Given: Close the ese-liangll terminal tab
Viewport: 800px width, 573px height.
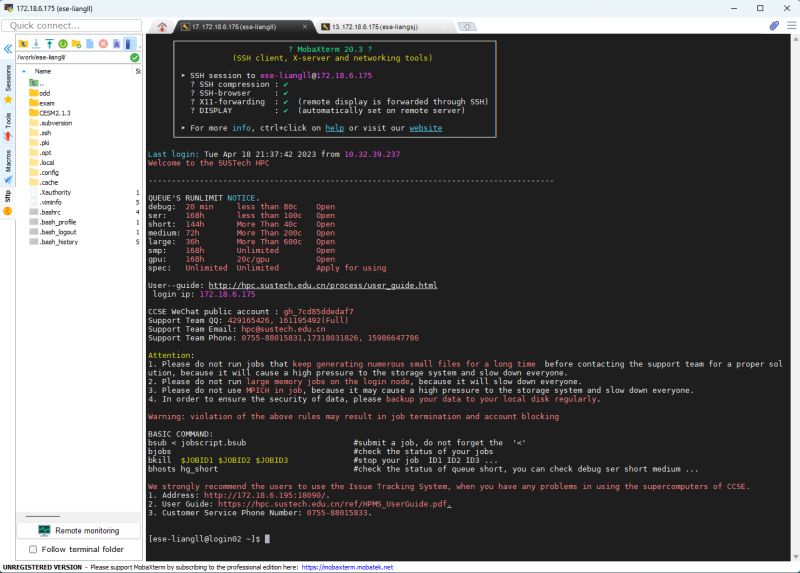Looking at the screenshot, I should [305, 27].
